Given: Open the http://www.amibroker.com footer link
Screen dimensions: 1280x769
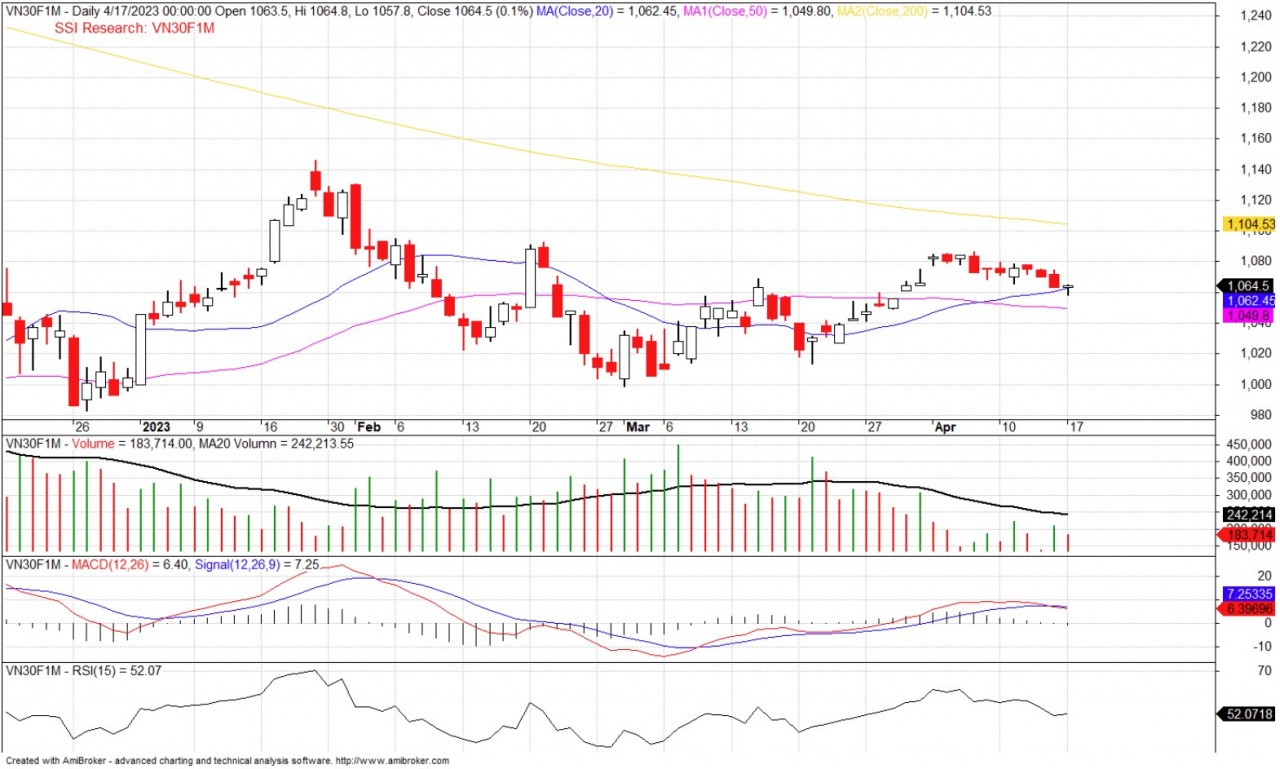Looking at the screenshot, I should pos(392,761).
